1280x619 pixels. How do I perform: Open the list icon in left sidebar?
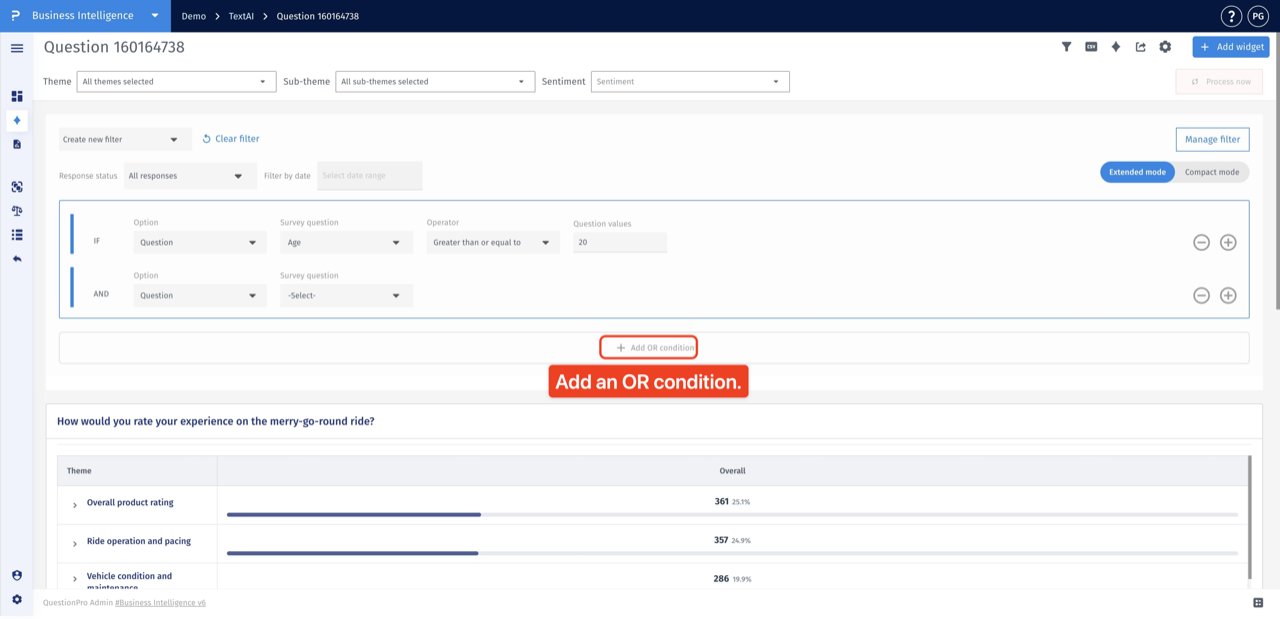(x=17, y=235)
